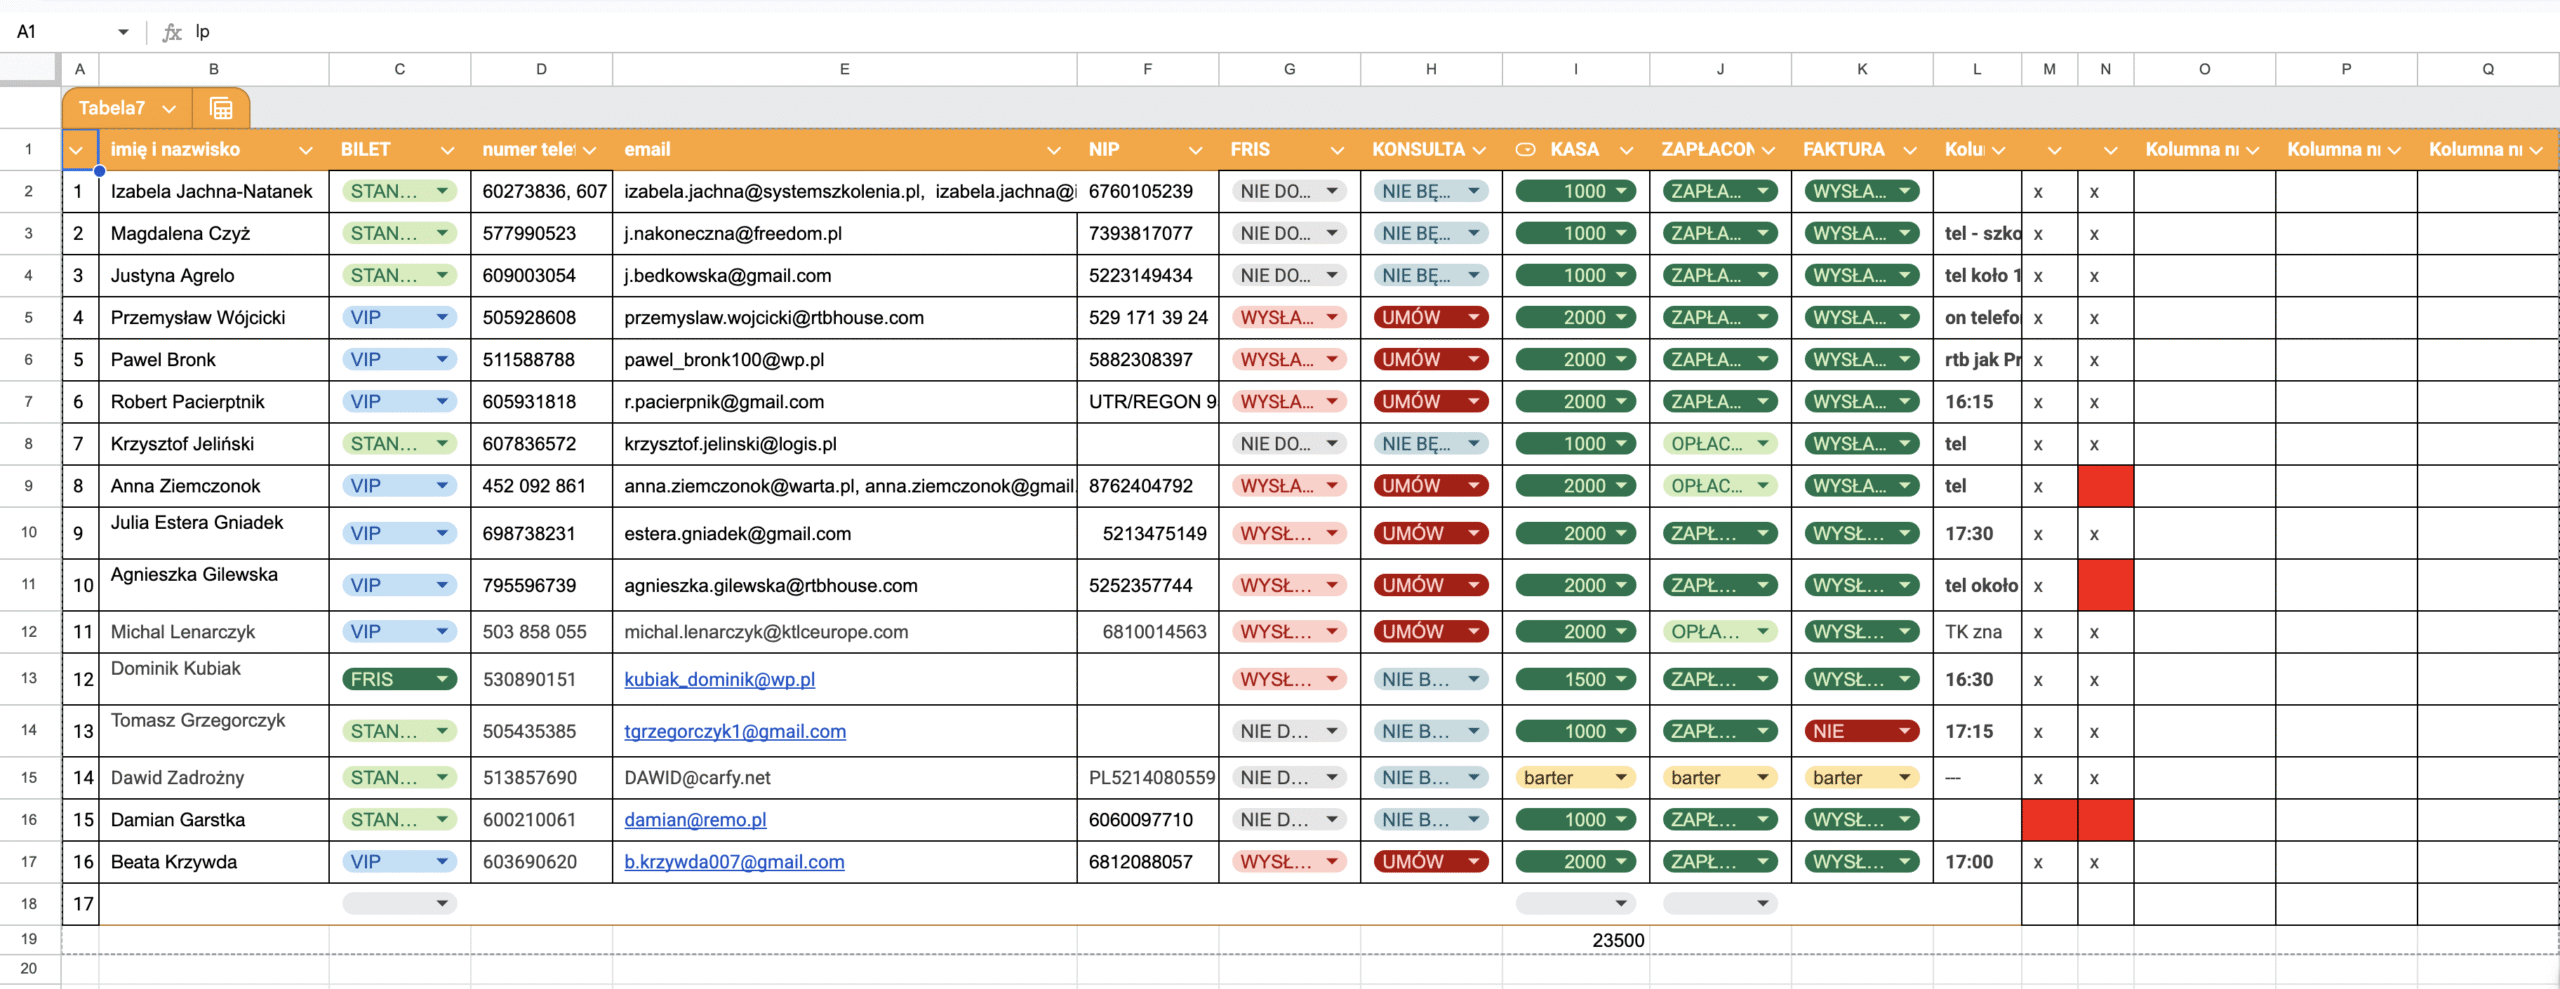Open UMÓW consultation chip for Pawel Bronk

(1431, 359)
